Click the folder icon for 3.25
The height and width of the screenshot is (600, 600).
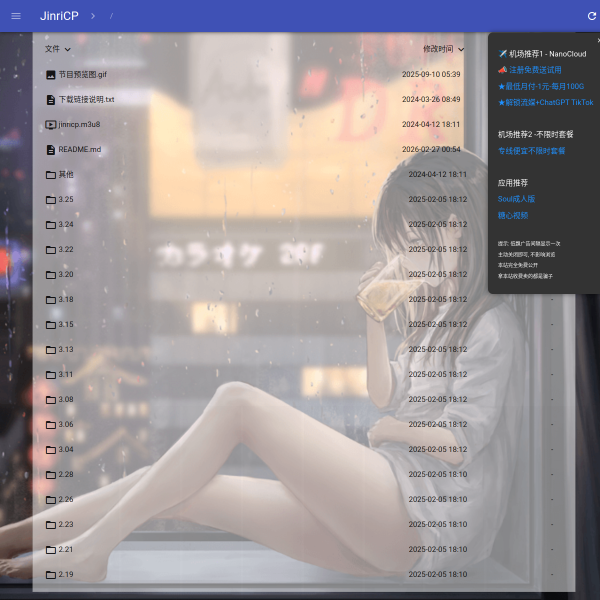tap(51, 200)
